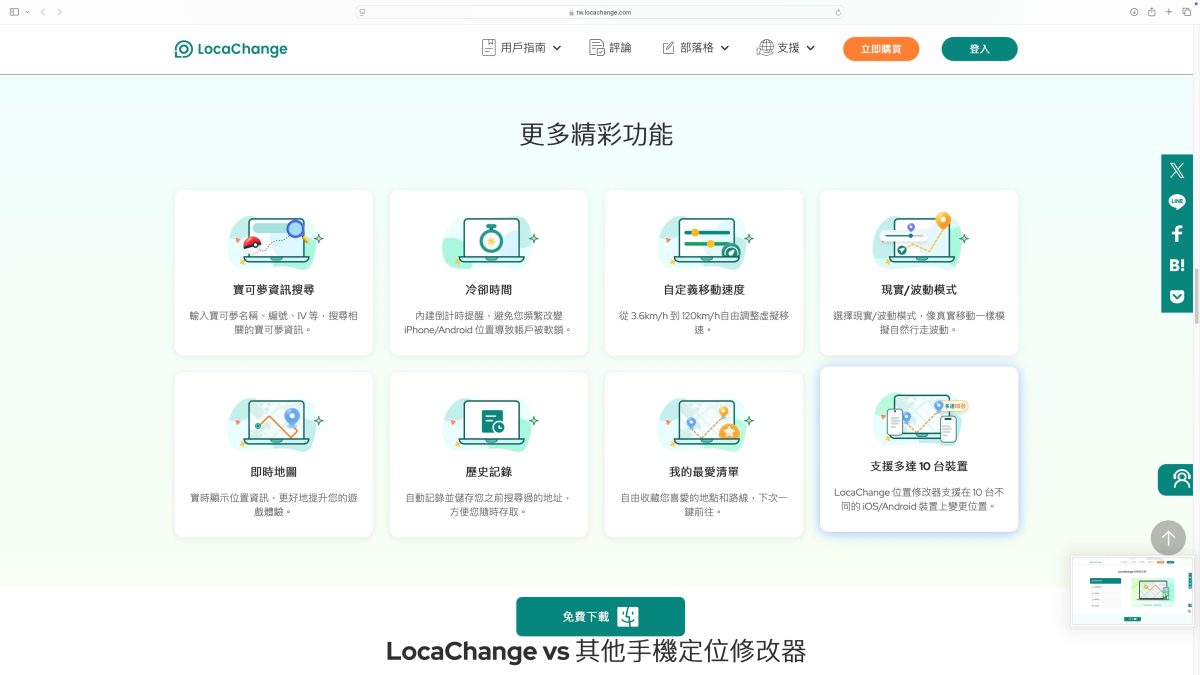Click the 自定義移動速度 title
This screenshot has height=675, width=1200.
(704, 290)
